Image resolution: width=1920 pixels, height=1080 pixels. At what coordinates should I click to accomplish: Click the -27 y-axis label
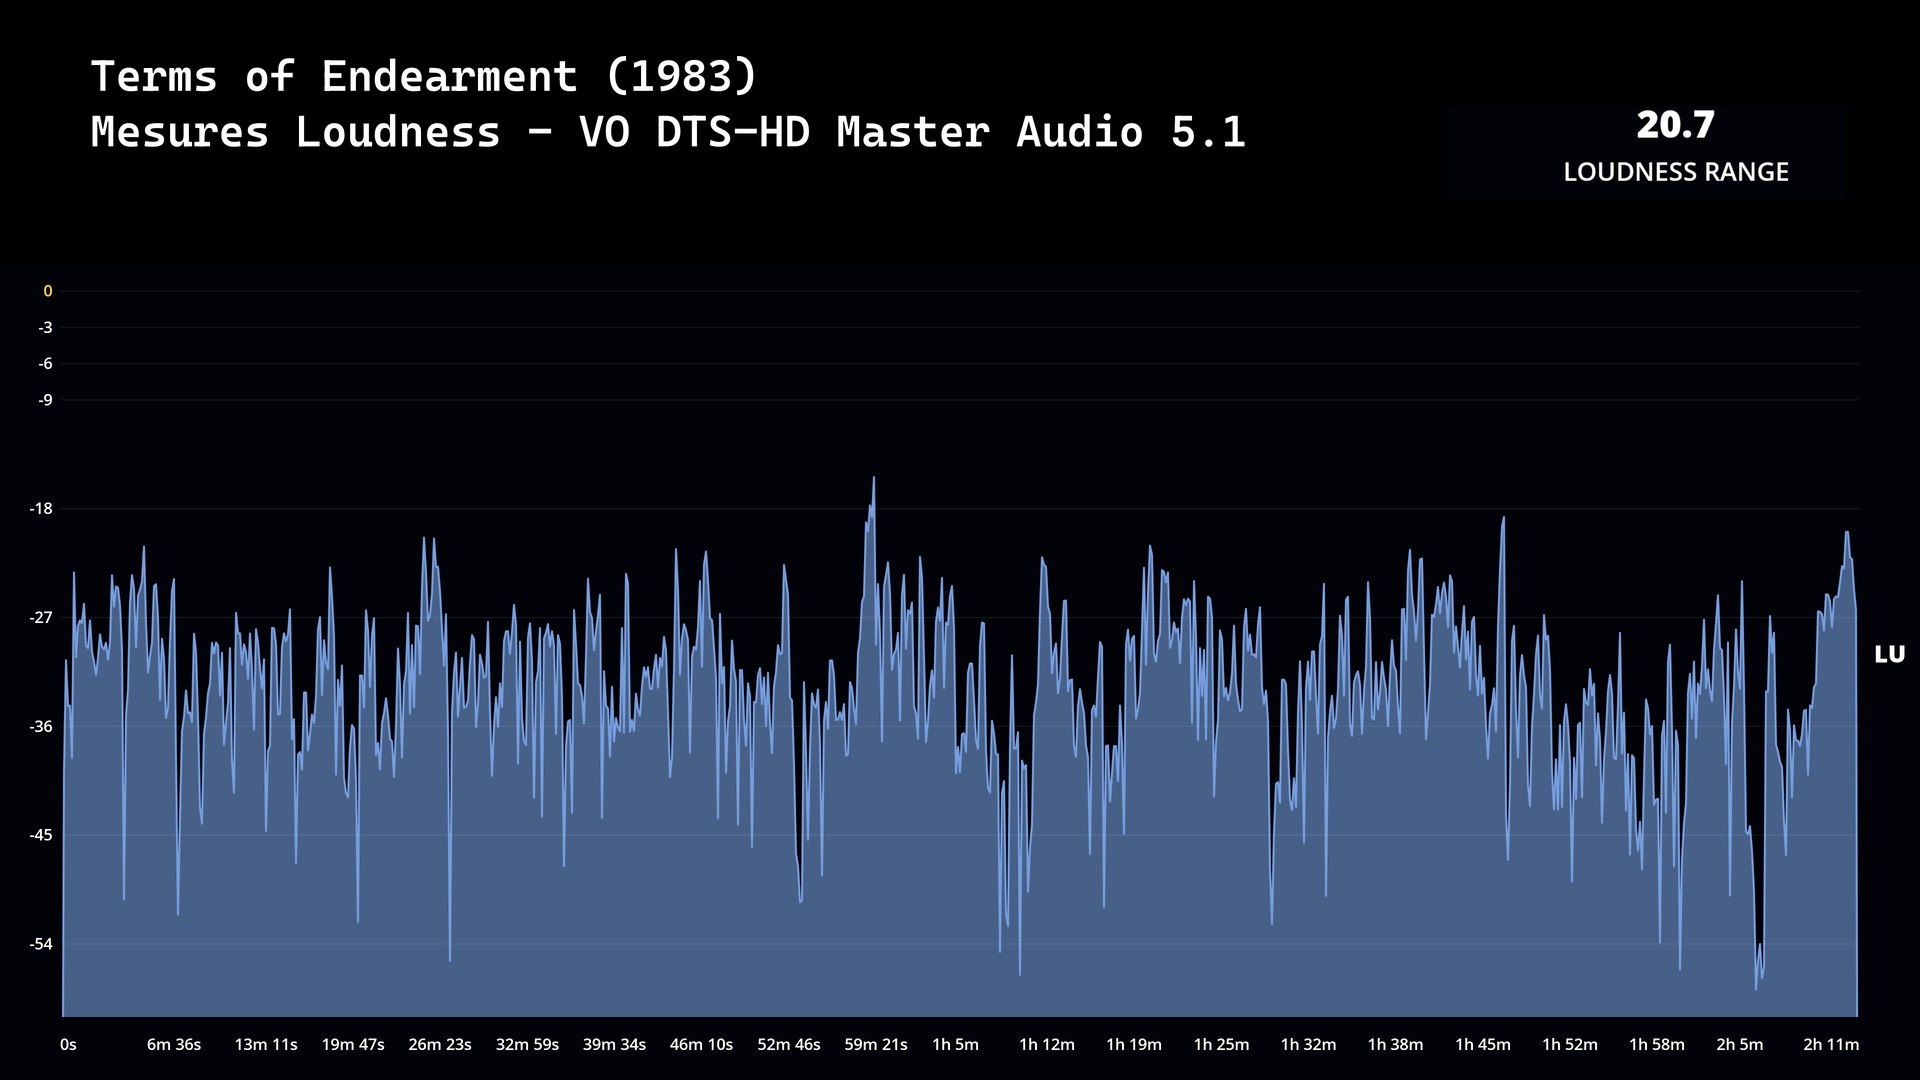coord(41,618)
